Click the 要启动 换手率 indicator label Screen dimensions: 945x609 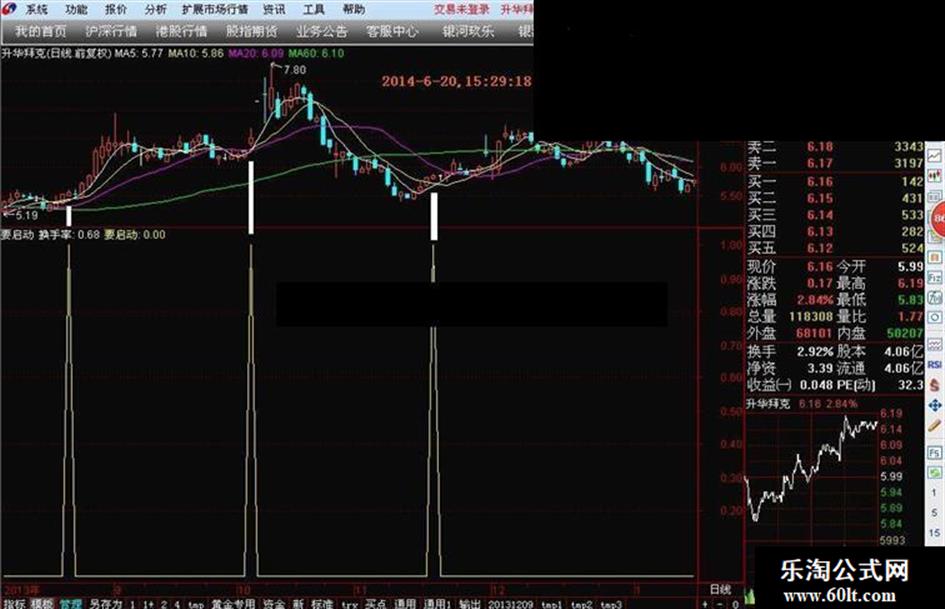pos(49,235)
